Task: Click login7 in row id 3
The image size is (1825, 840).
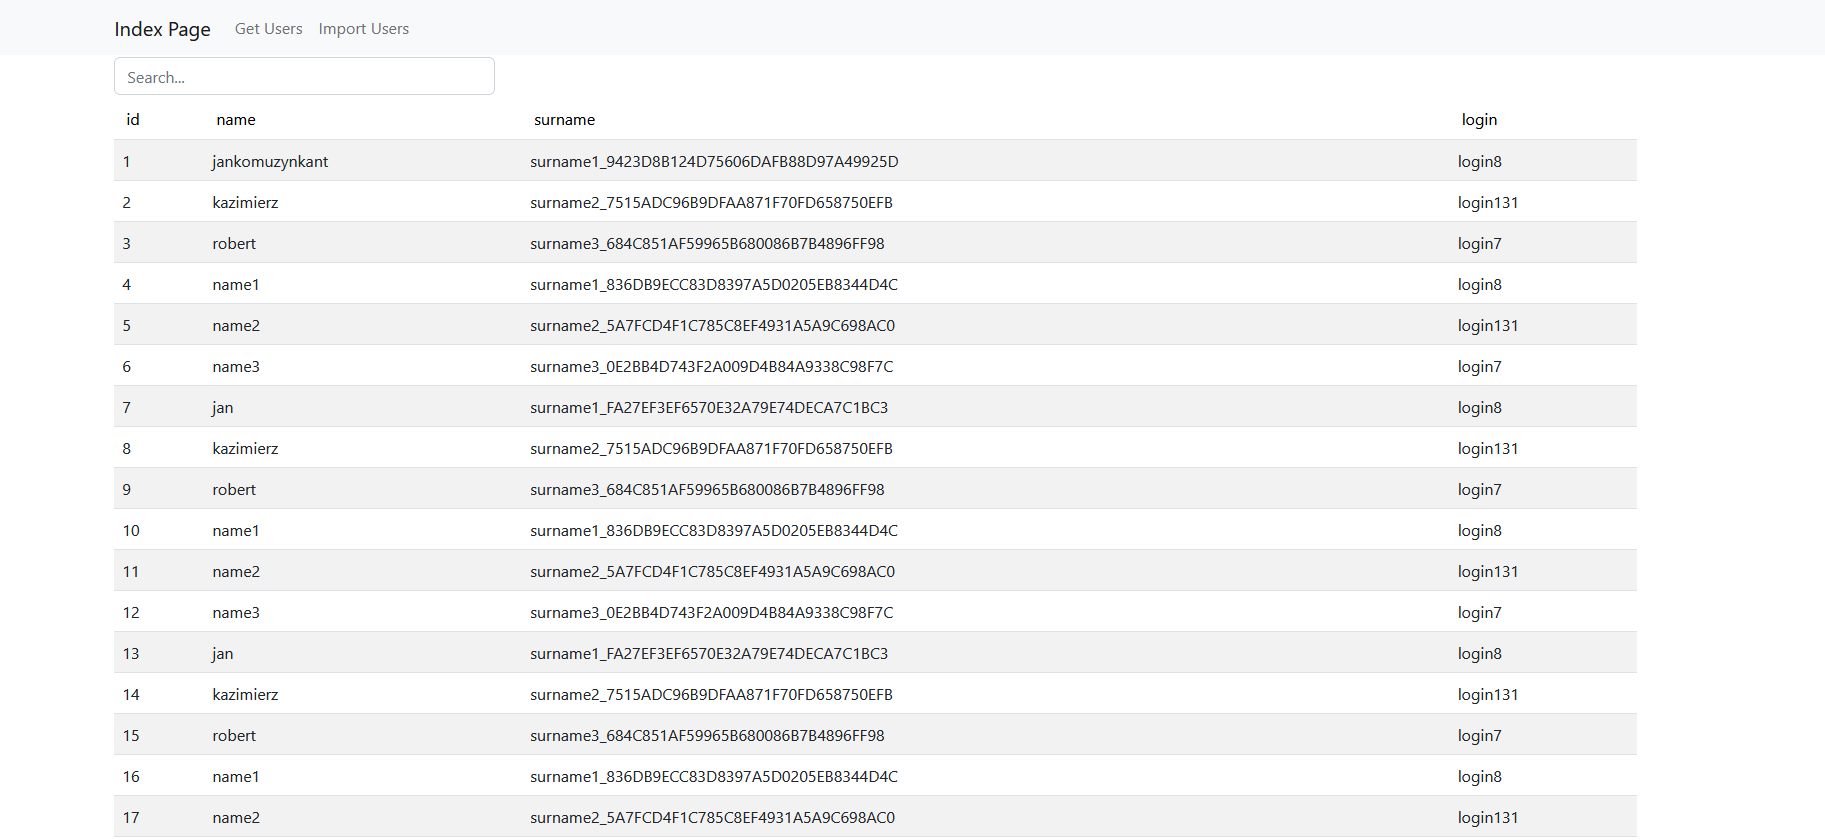Action: 1480,244
